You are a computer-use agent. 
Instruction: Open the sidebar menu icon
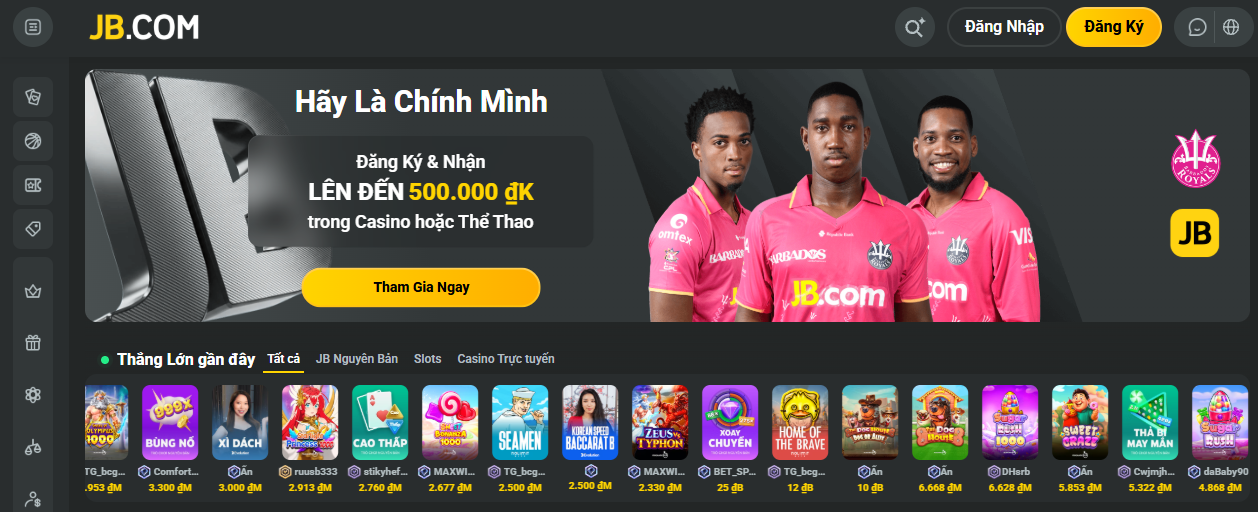33,27
